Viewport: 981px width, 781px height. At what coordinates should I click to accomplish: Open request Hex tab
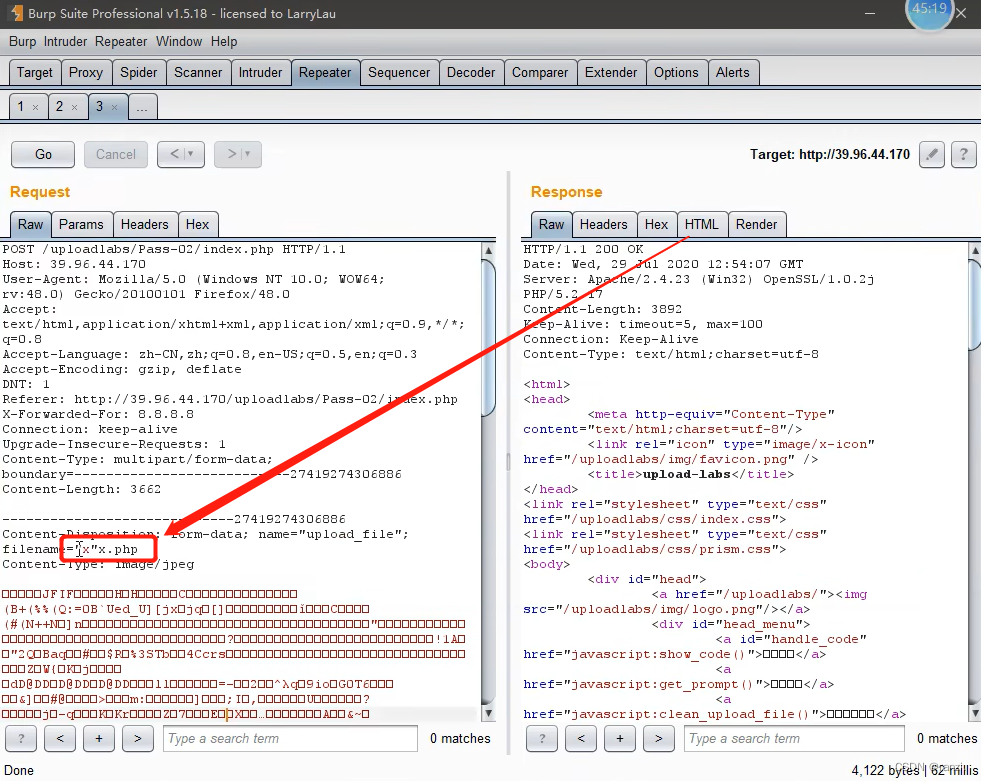pyautogui.click(x=197, y=225)
